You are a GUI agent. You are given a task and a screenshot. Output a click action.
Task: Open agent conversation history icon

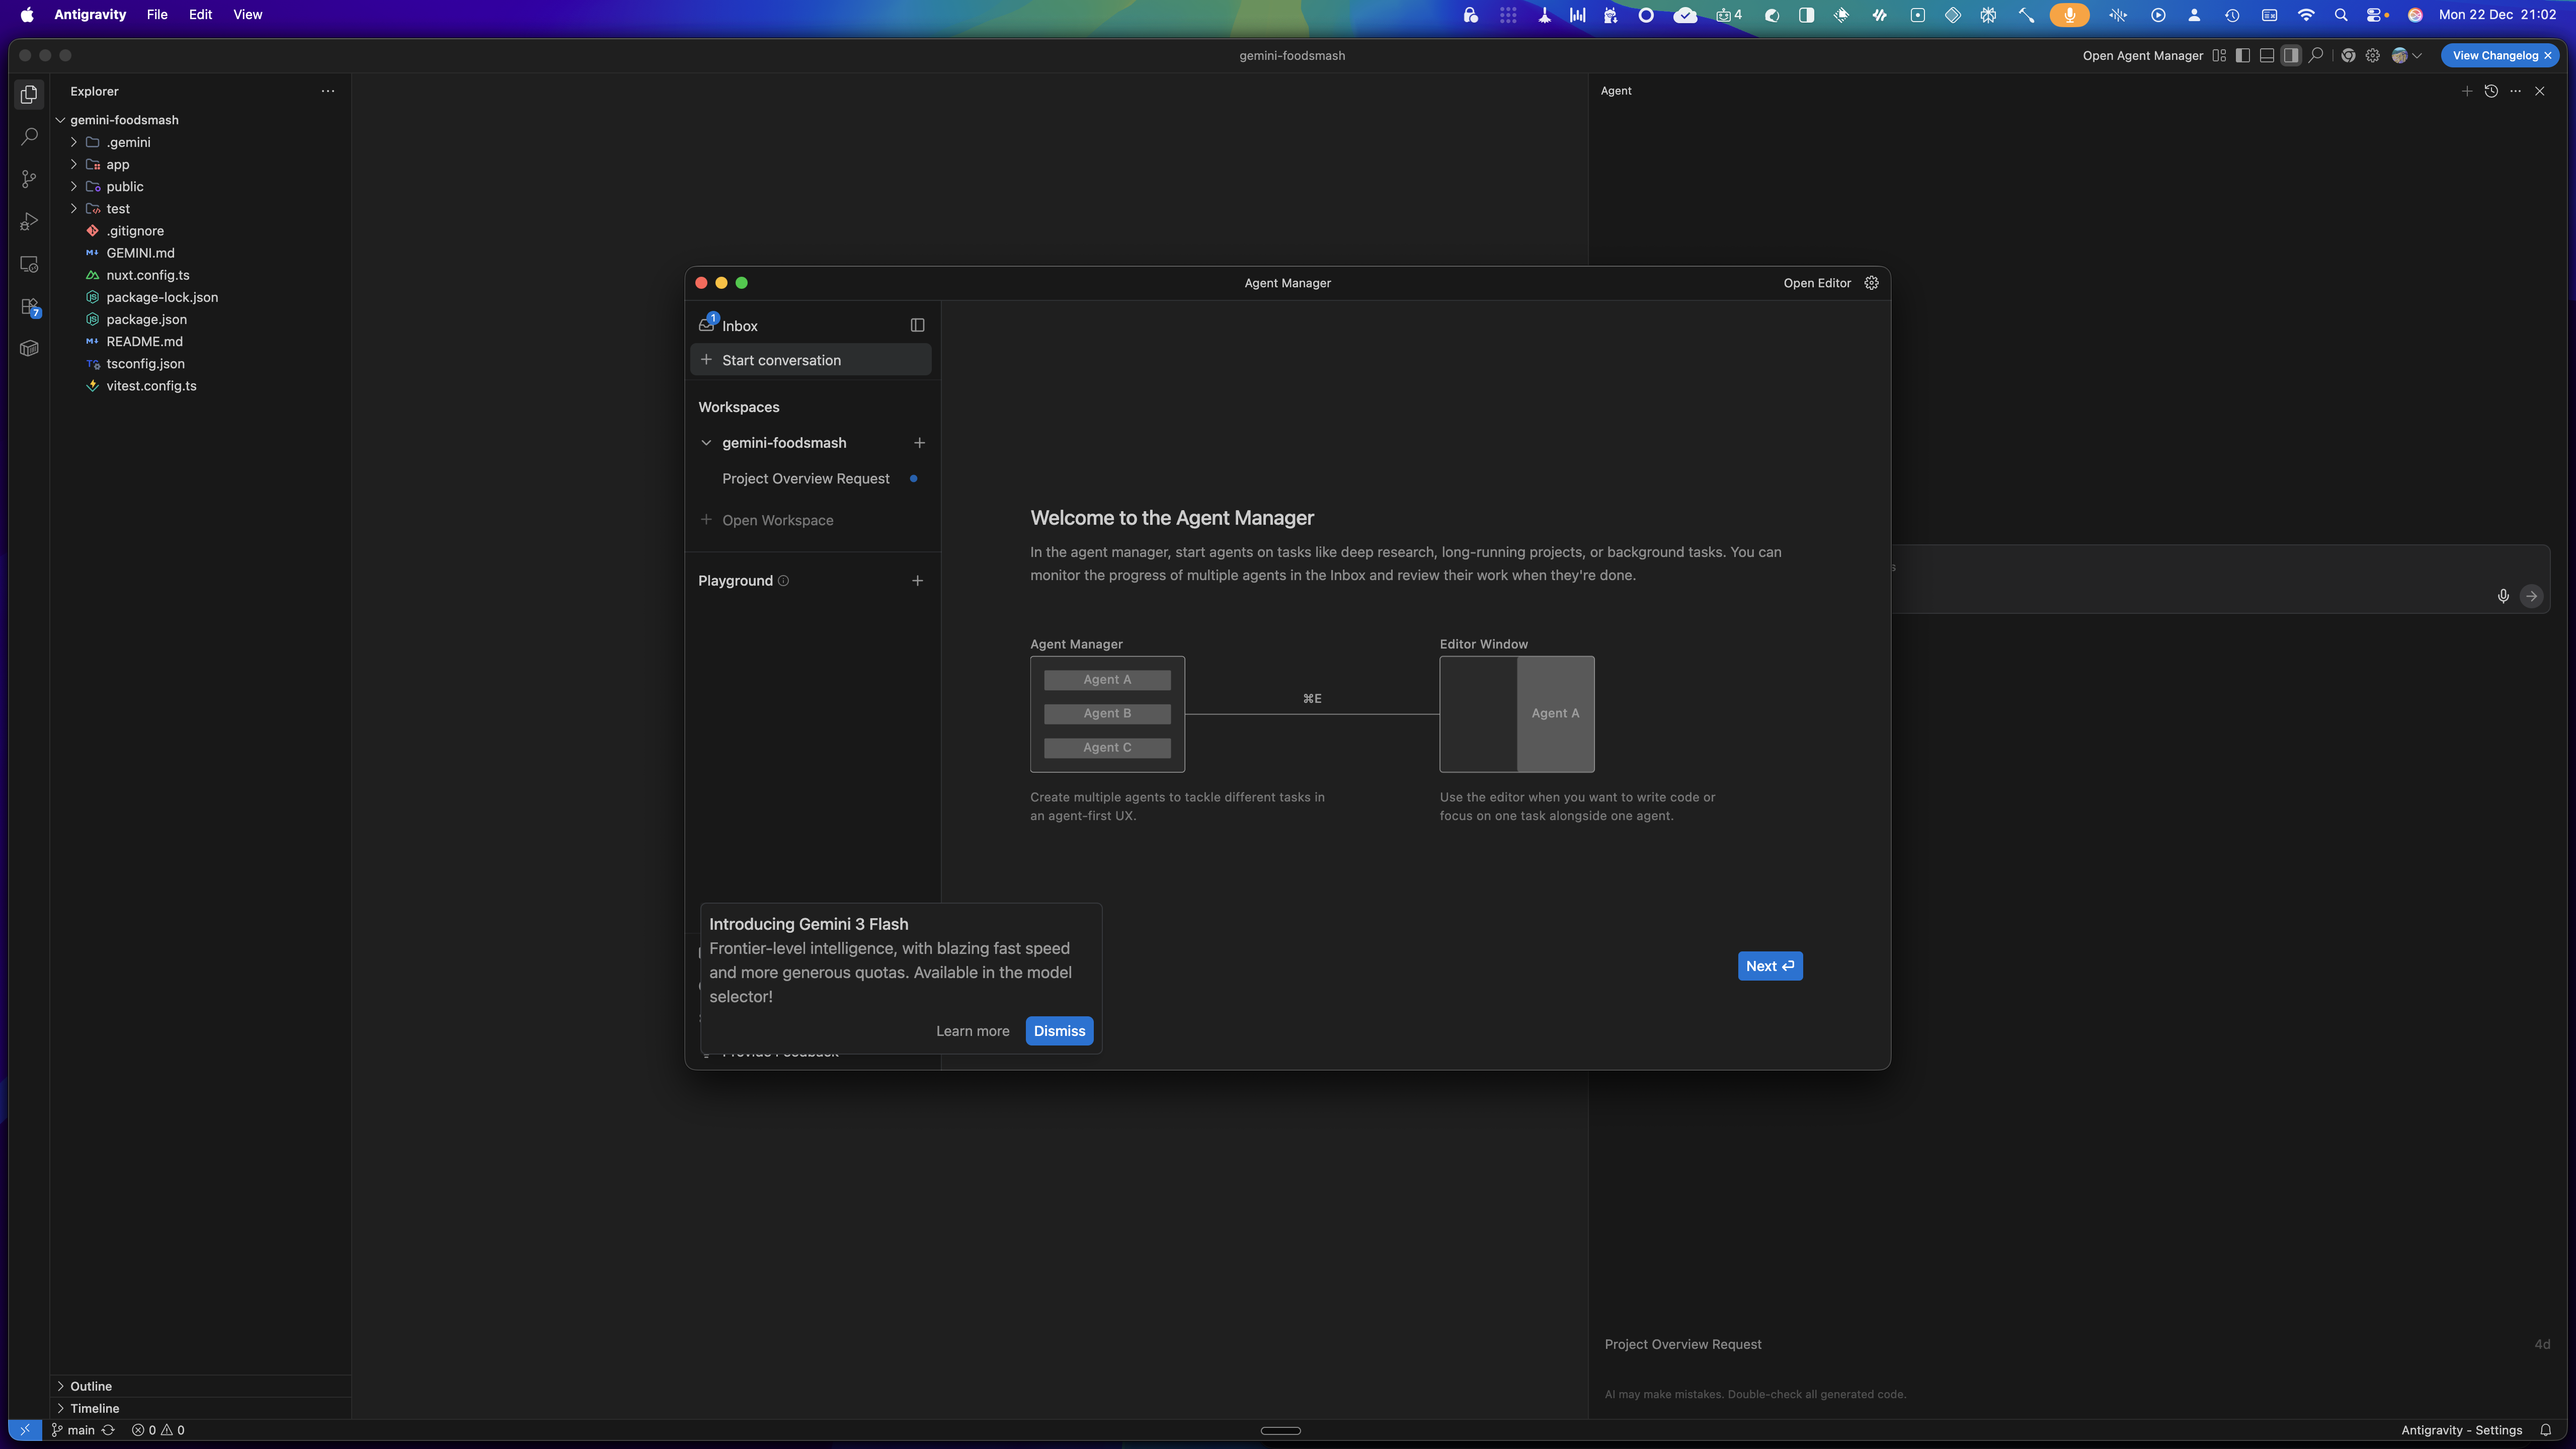pos(2491,91)
